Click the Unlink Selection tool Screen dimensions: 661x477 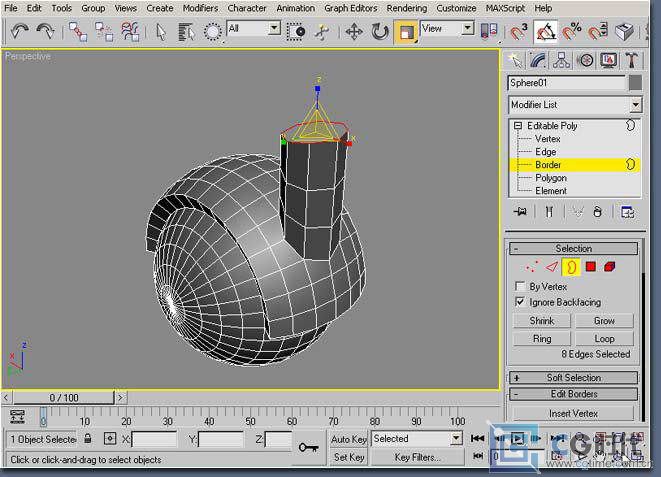tap(104, 32)
